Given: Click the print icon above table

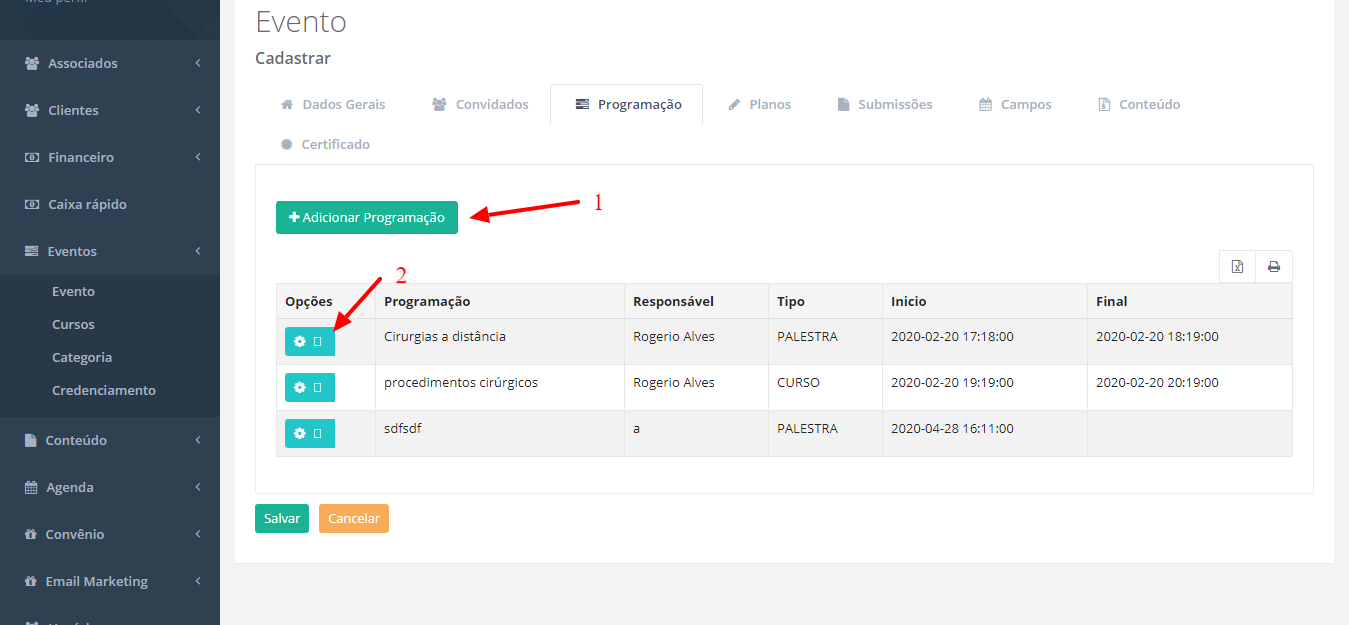Looking at the screenshot, I should pyautogui.click(x=1273, y=267).
